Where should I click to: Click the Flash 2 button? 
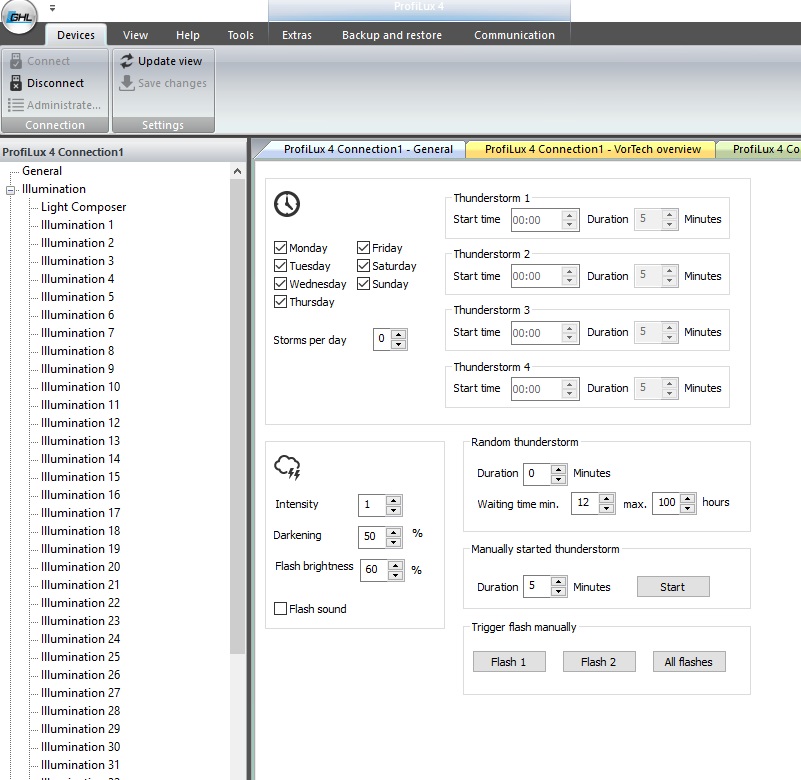point(599,662)
